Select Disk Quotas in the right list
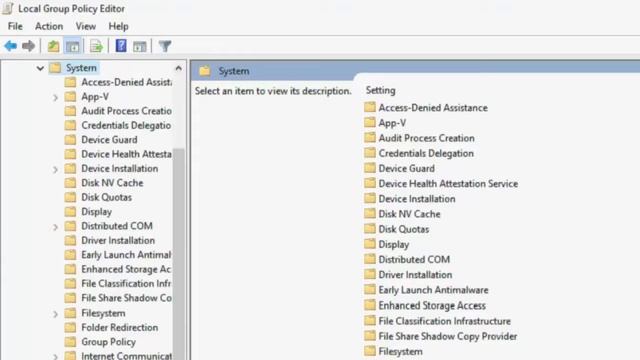The image size is (640, 360). pos(404,229)
